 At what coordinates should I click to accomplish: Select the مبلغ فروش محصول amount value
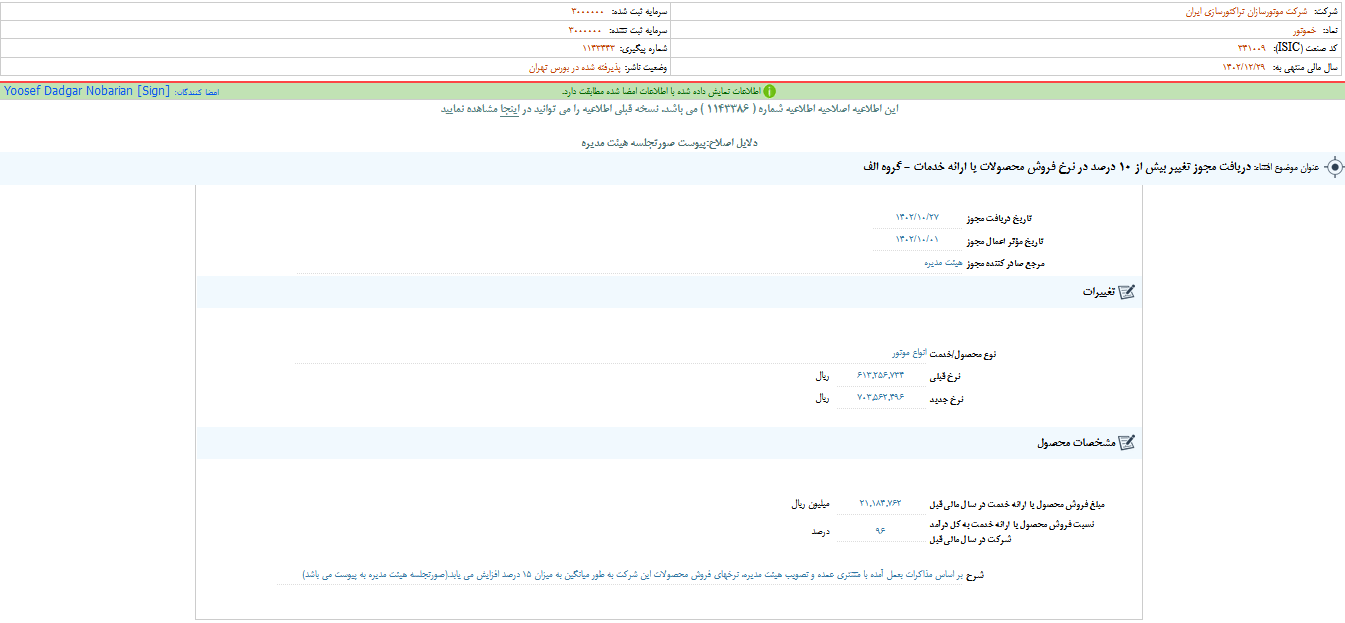coord(880,504)
